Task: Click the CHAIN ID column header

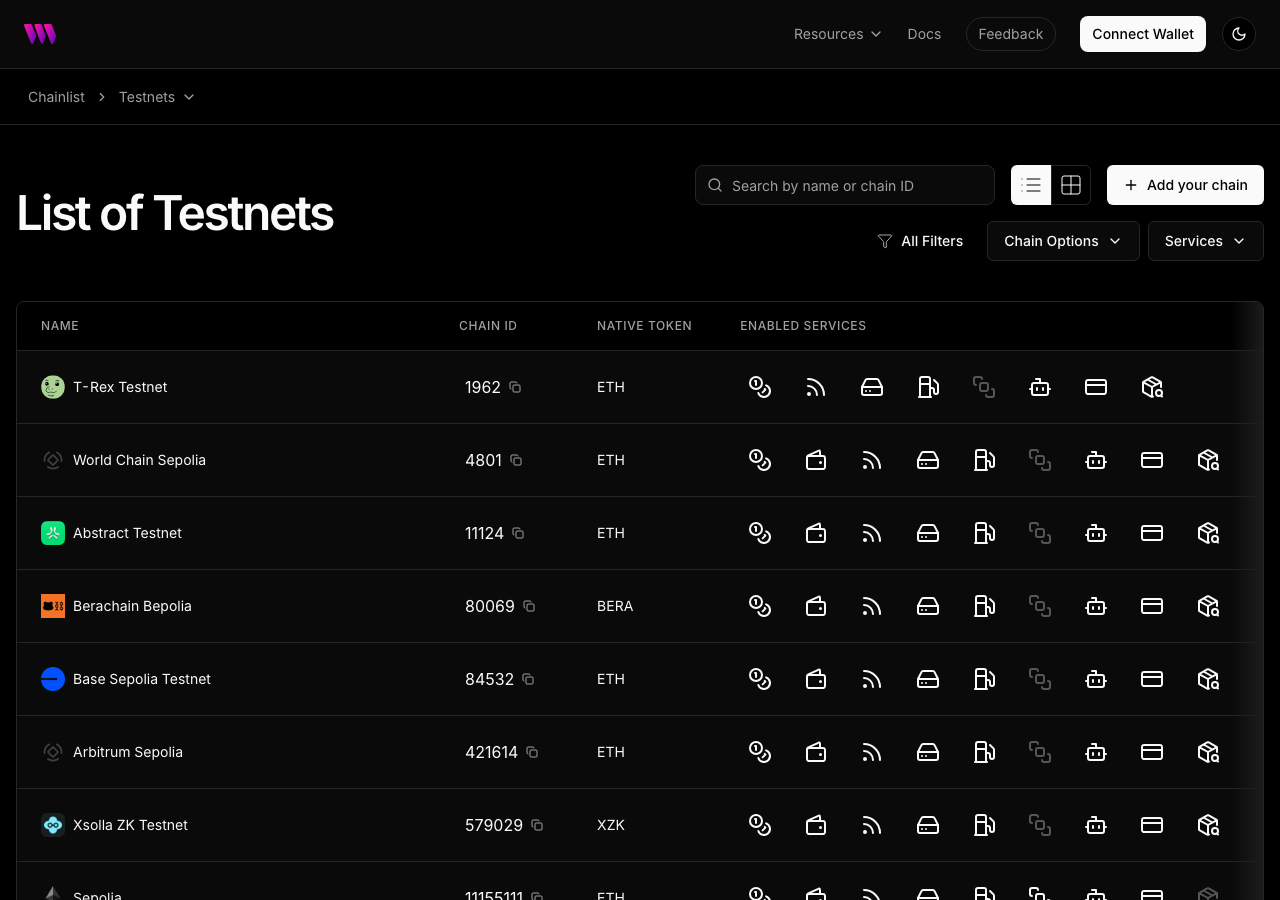Action: [488, 326]
